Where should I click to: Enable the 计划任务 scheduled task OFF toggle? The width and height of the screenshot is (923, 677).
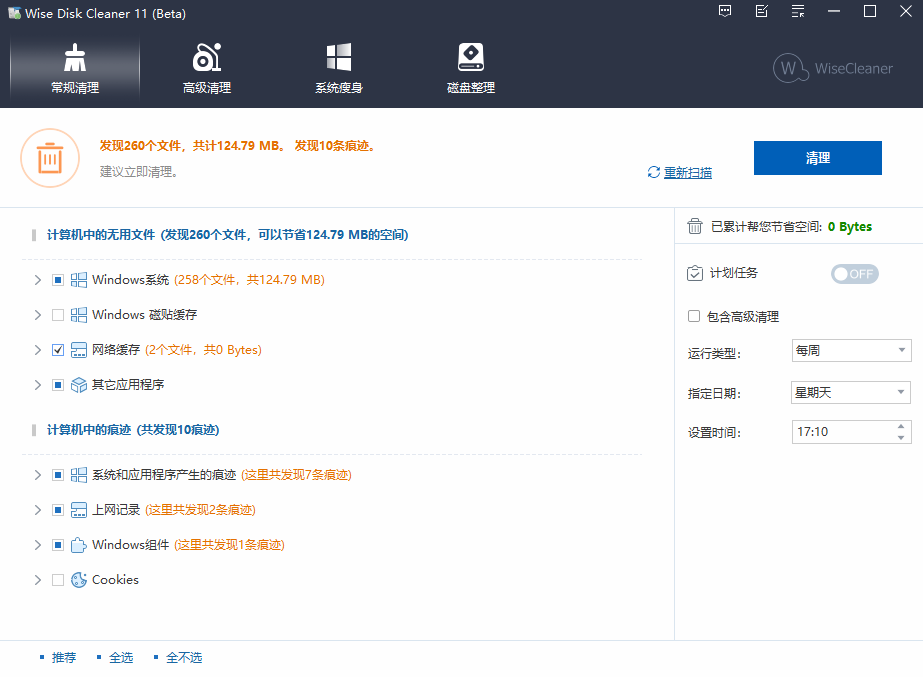pyautogui.click(x=854, y=273)
